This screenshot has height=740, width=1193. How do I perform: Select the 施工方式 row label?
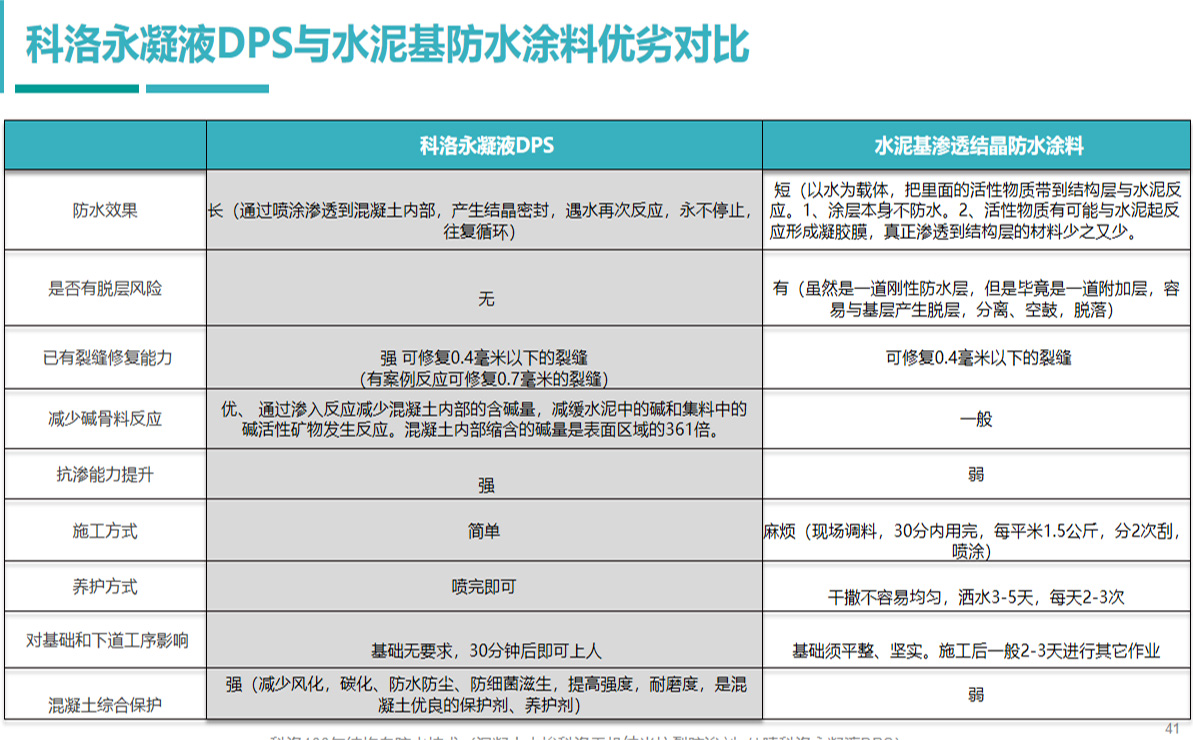105,531
